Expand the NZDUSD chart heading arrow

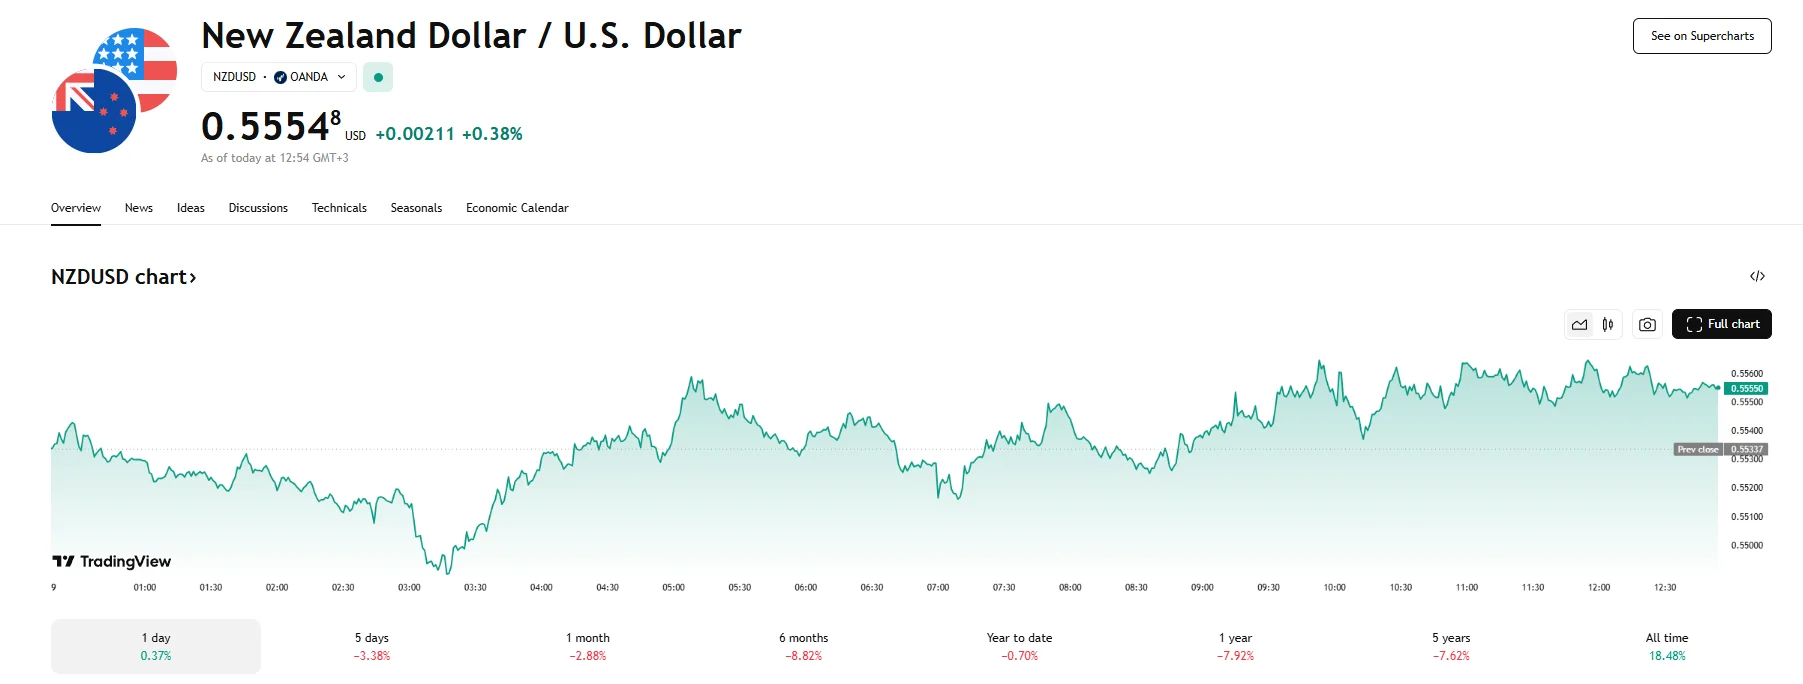pos(193,277)
